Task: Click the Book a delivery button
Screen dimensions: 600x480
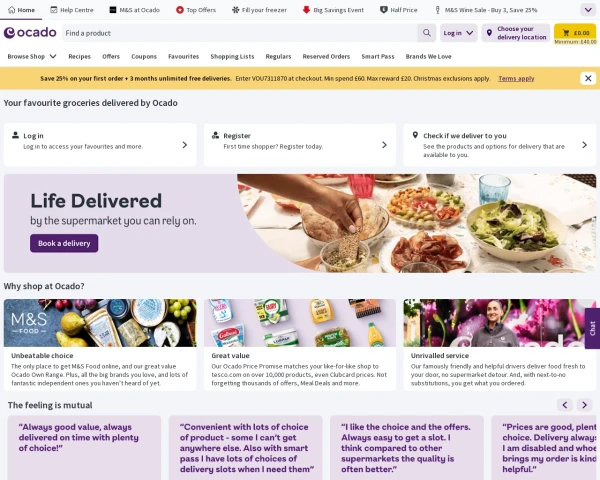Action: pos(64,243)
